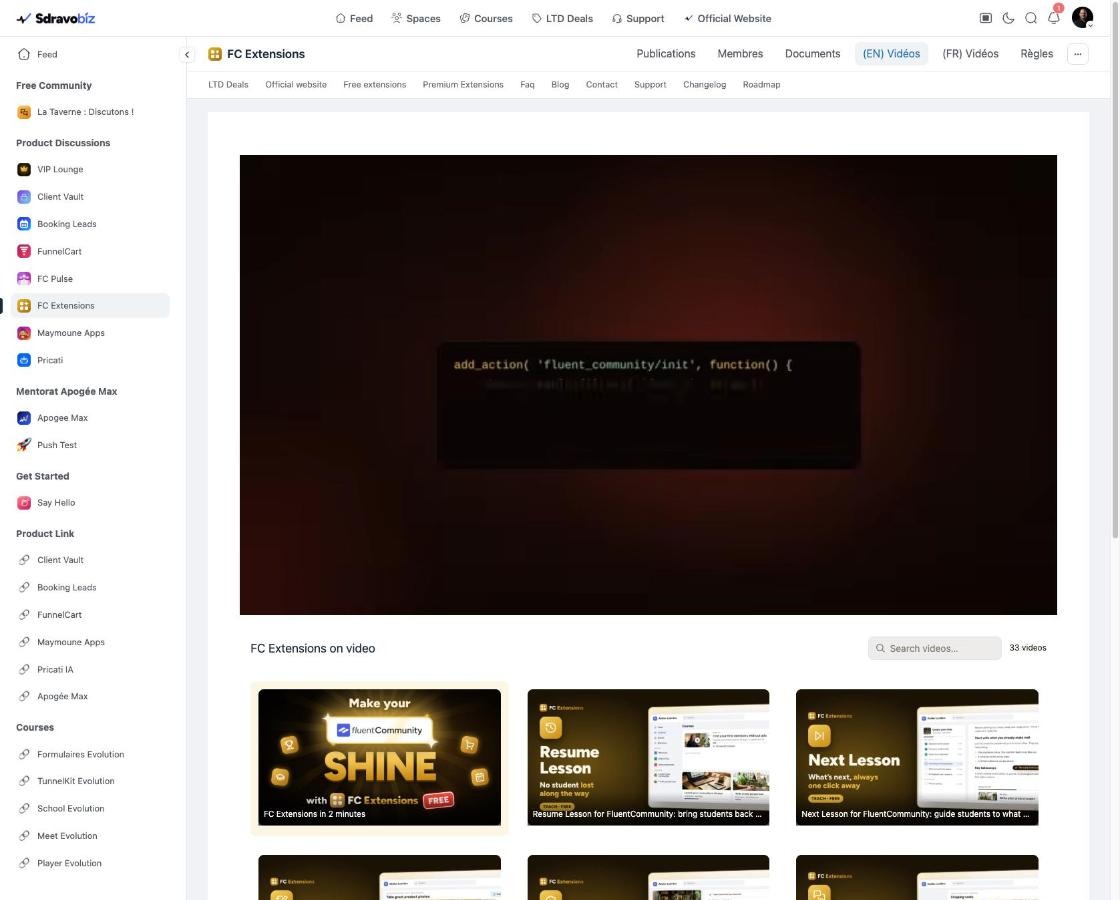Open Changelog link
Viewport: 1120px width, 900px height.
click(704, 84)
